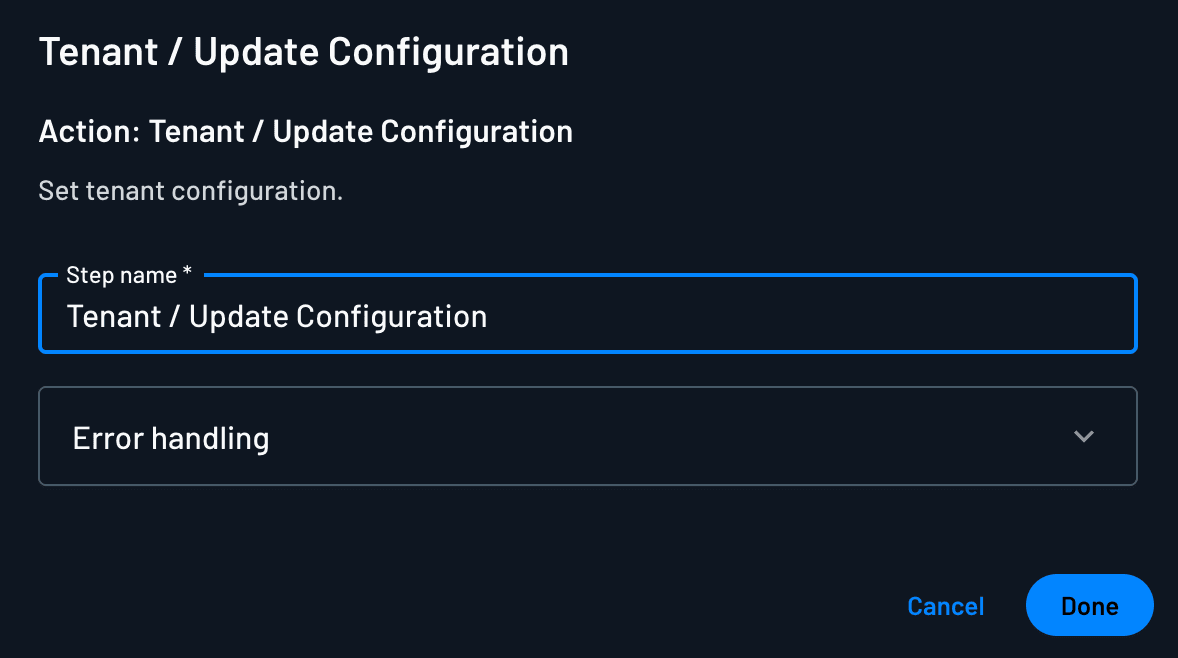1178x658 pixels.
Task: Click the Tenant / Update Configuration dialog title
Action: click(303, 51)
